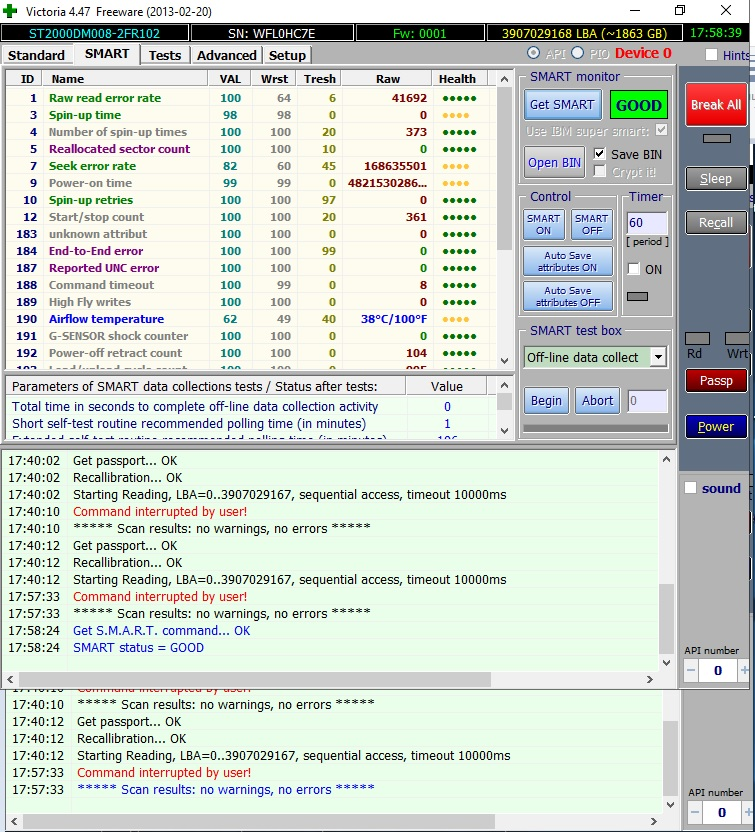Click the log panel scroll-up arrow
This screenshot has height=832, width=755.
pos(666,460)
